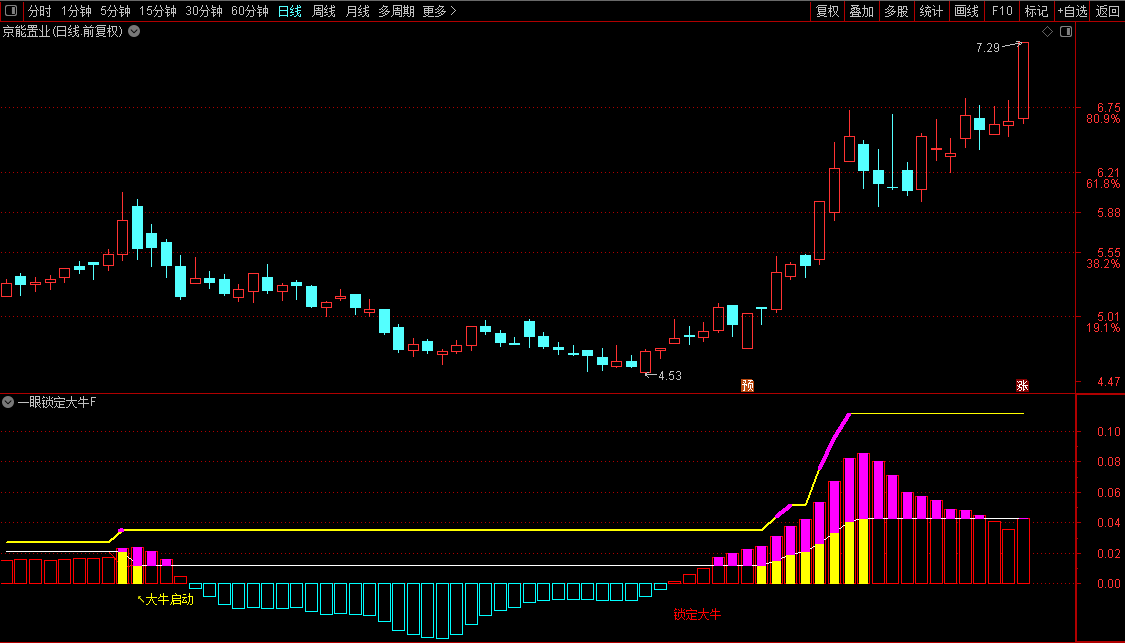Screen dimensions: 1125x643
Task: Switch to 60分钟 period
Action: coord(250,11)
